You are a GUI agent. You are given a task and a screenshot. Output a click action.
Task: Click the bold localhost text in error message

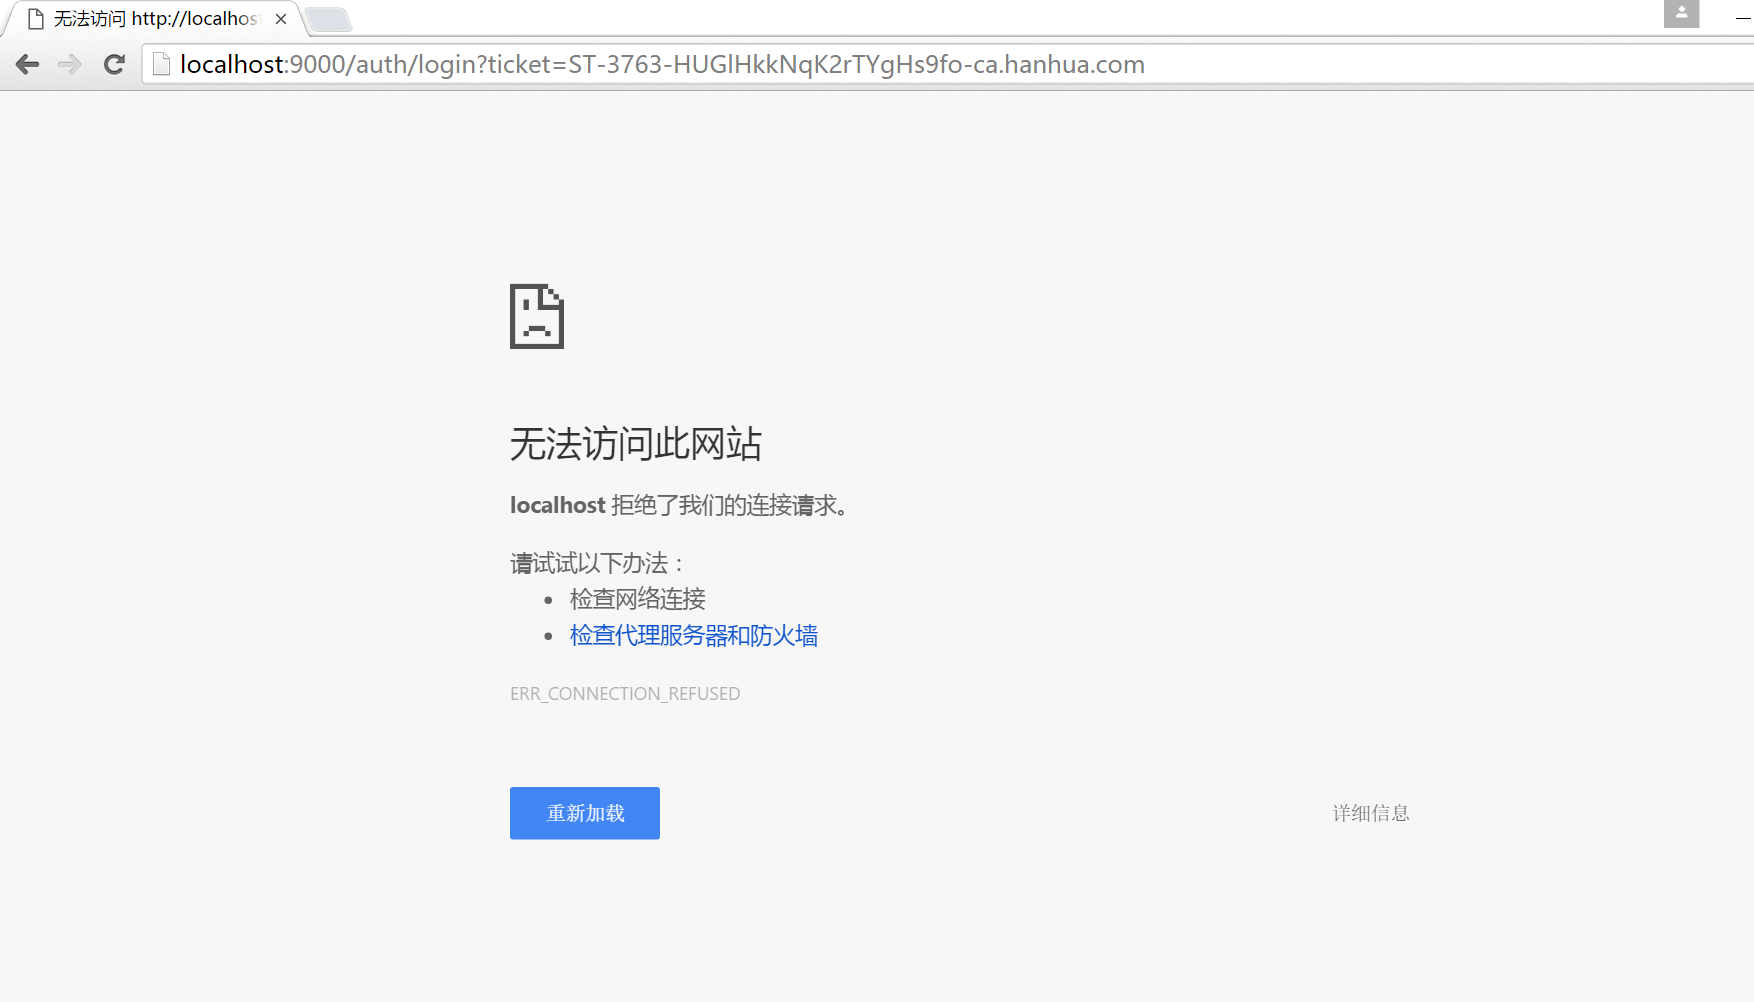557,505
